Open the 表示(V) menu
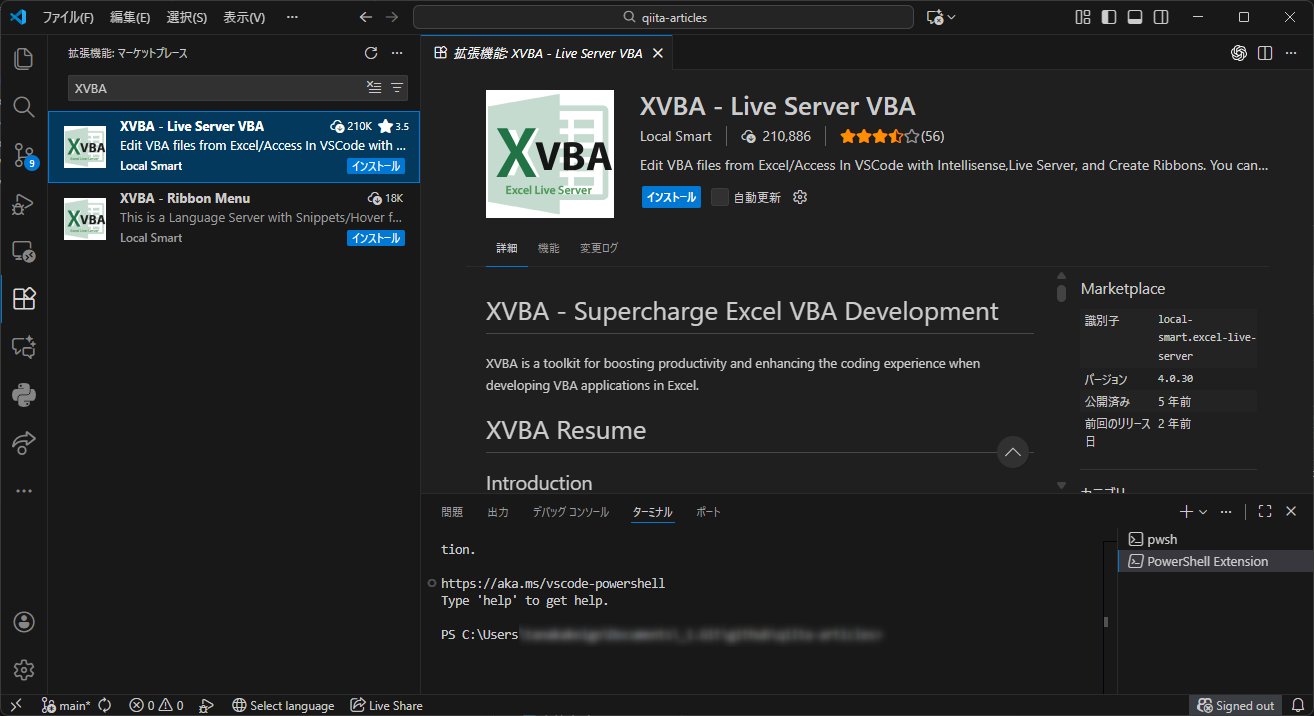Viewport: 1314px width, 716px height. coord(244,17)
